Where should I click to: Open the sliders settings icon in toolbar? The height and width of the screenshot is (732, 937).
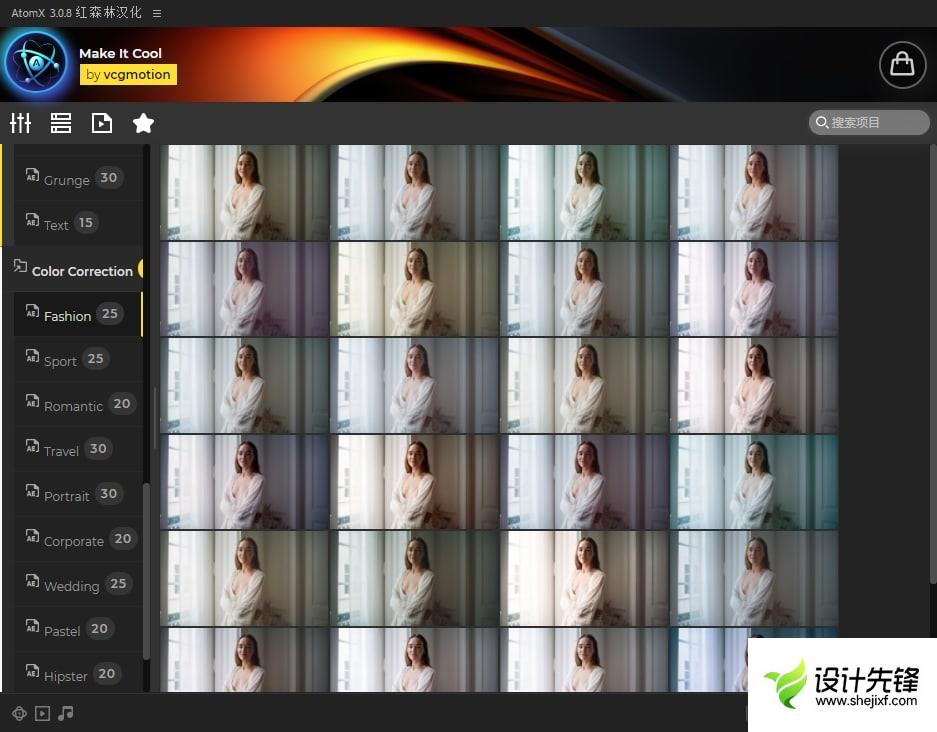[21, 123]
